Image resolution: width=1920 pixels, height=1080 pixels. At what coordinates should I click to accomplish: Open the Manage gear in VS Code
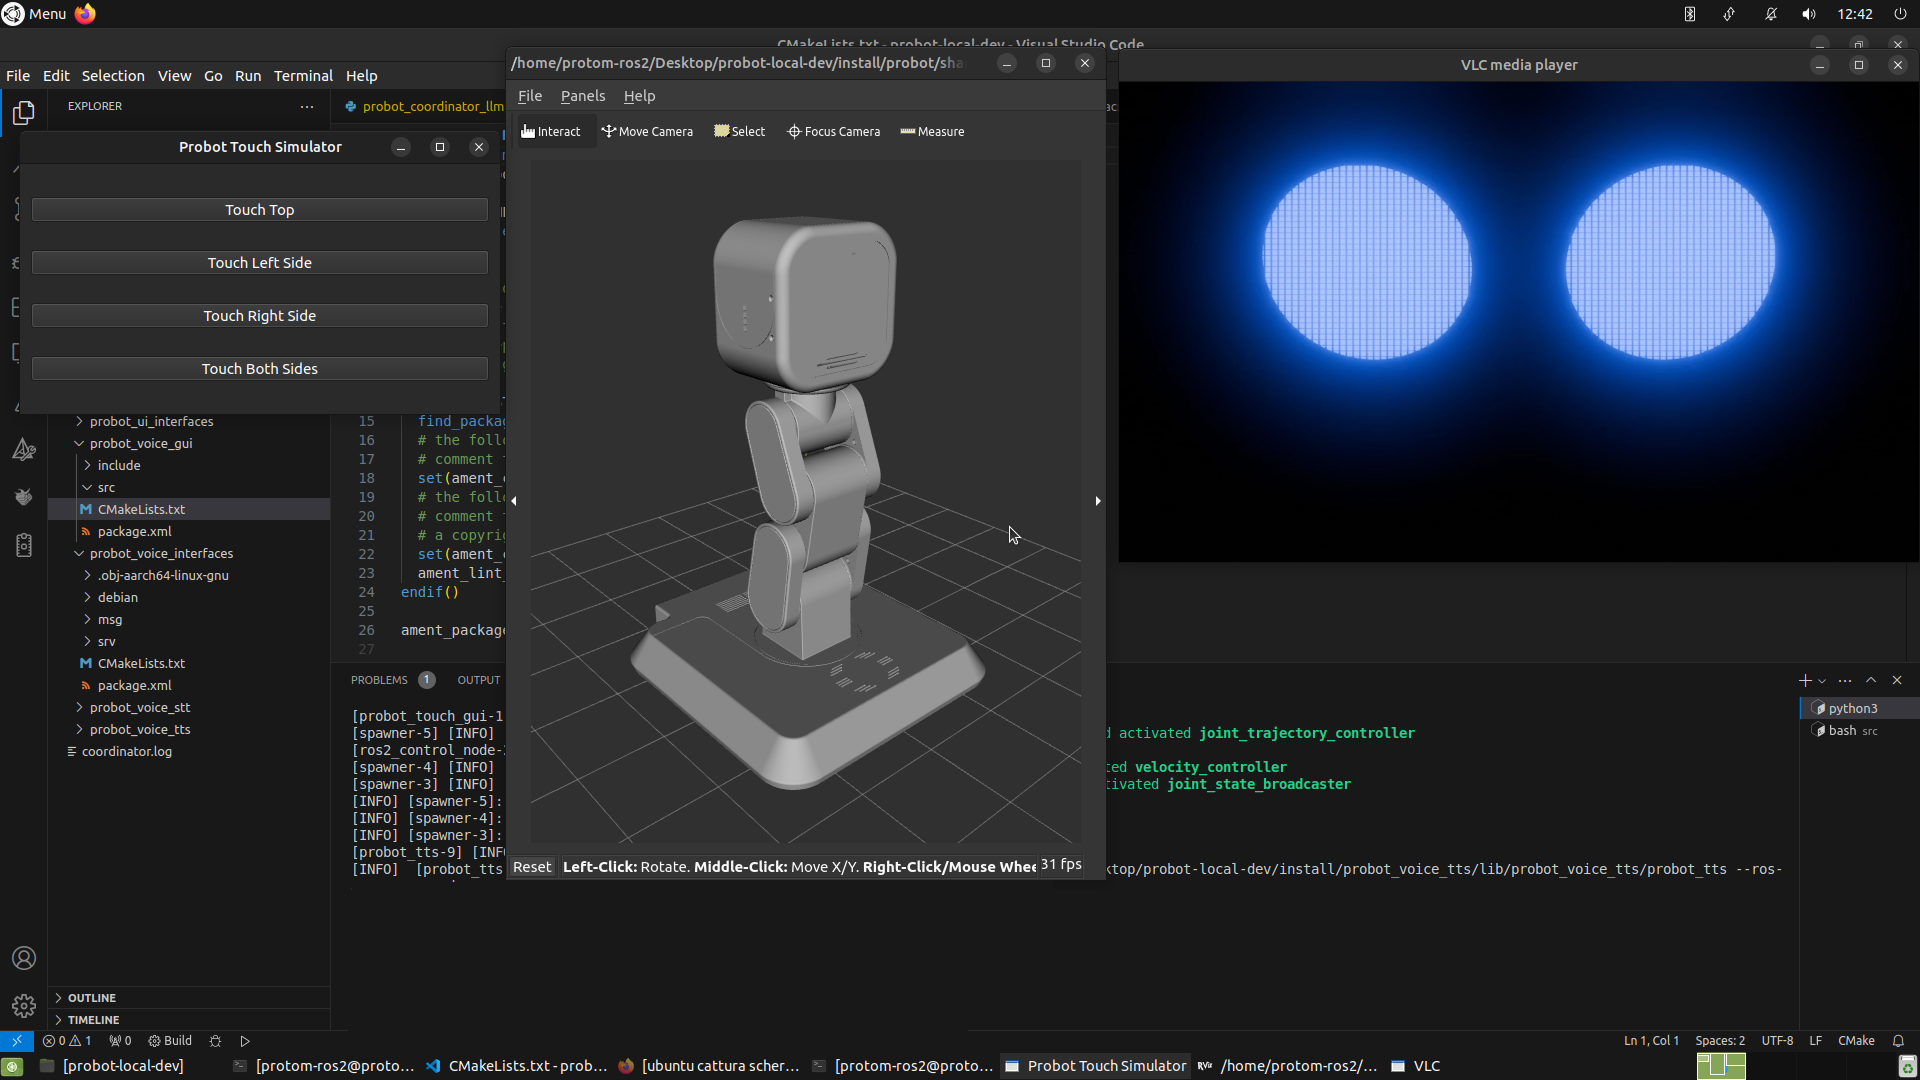click(x=24, y=1005)
